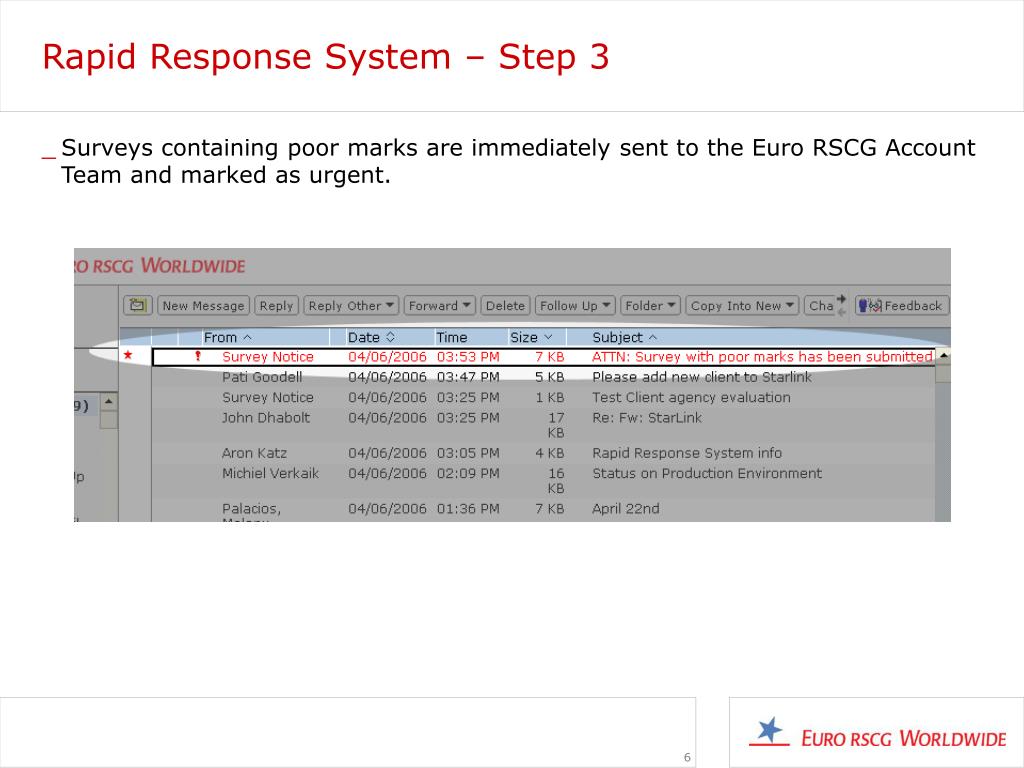Open Status on Production Environment message
Image resolution: width=1024 pixels, height=768 pixels.
point(707,473)
